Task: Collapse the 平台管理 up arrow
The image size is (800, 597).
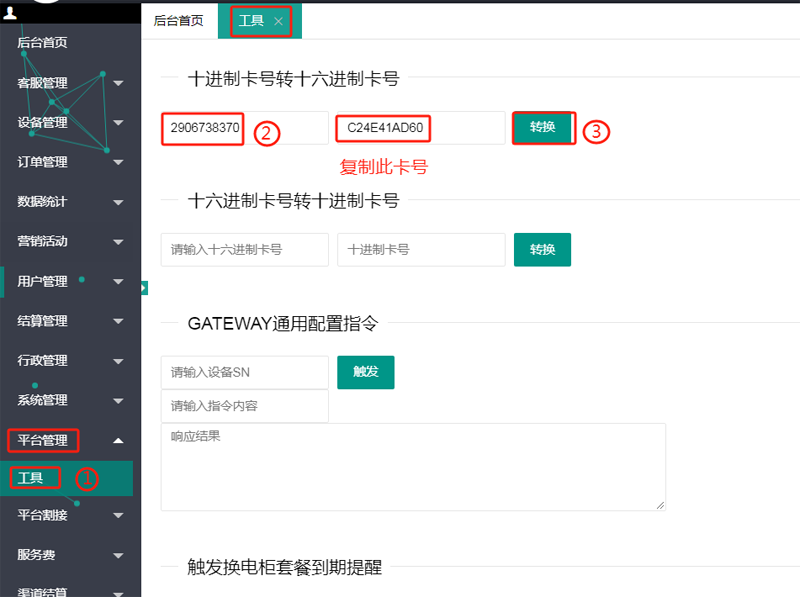Action: [x=118, y=440]
